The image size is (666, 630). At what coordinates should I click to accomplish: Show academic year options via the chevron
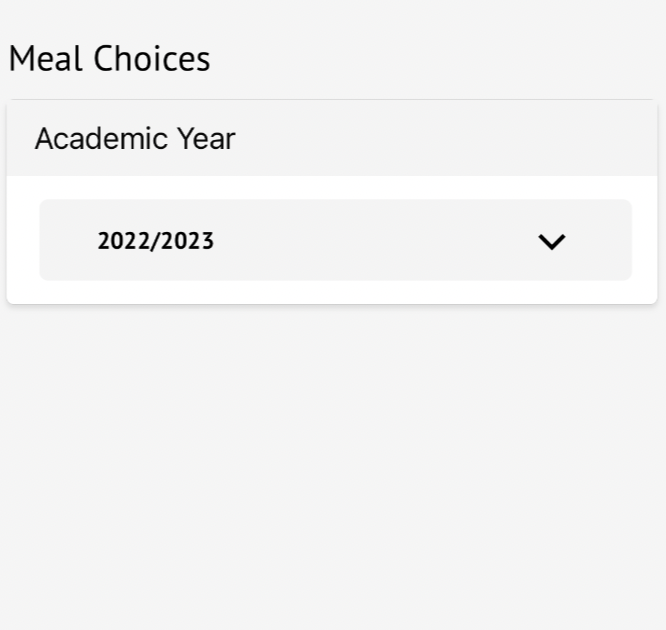(552, 241)
